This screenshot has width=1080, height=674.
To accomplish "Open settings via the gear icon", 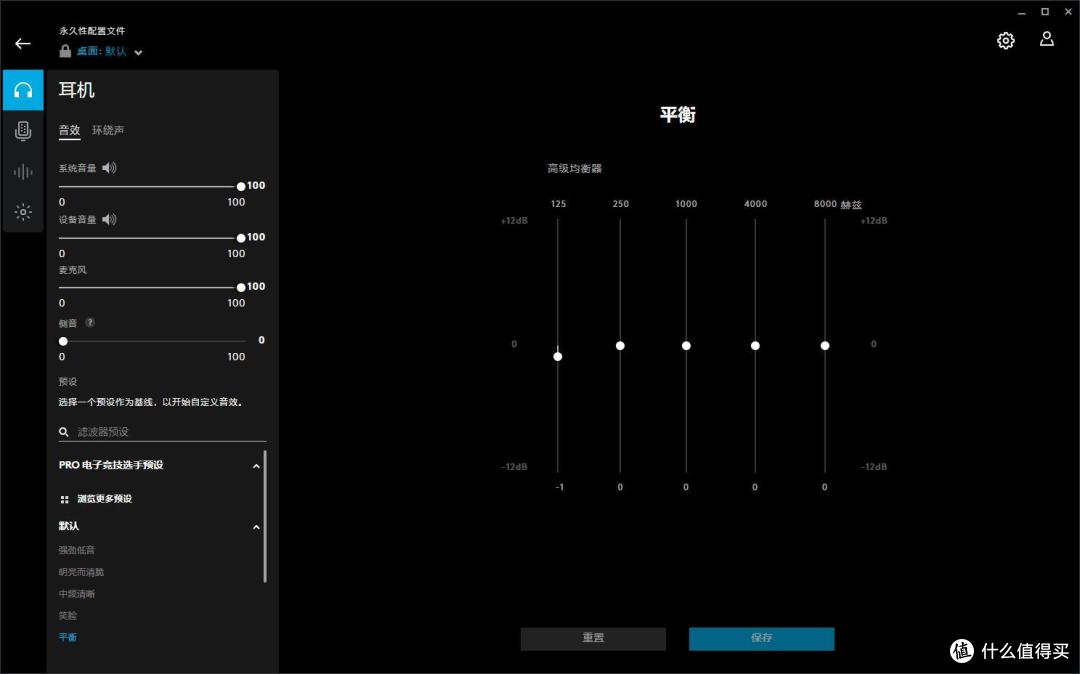I will pyautogui.click(x=1006, y=41).
